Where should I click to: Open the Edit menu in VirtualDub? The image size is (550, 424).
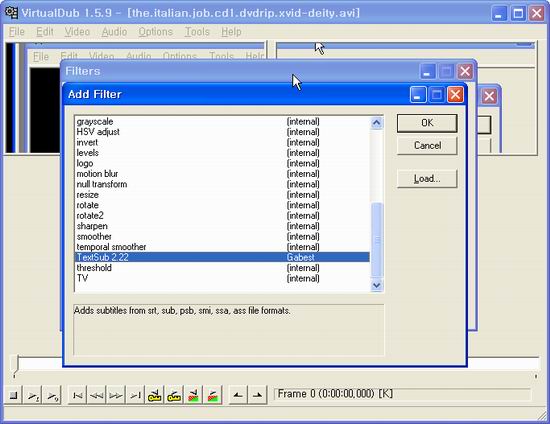[x=45, y=32]
